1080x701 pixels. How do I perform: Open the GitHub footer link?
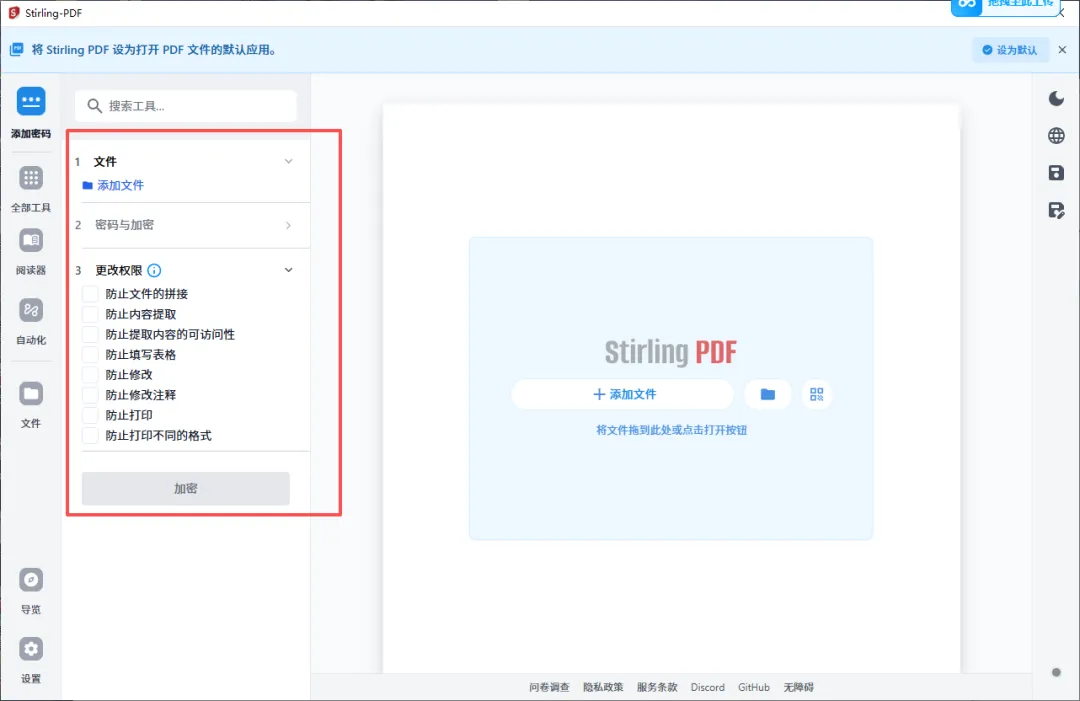coord(754,687)
